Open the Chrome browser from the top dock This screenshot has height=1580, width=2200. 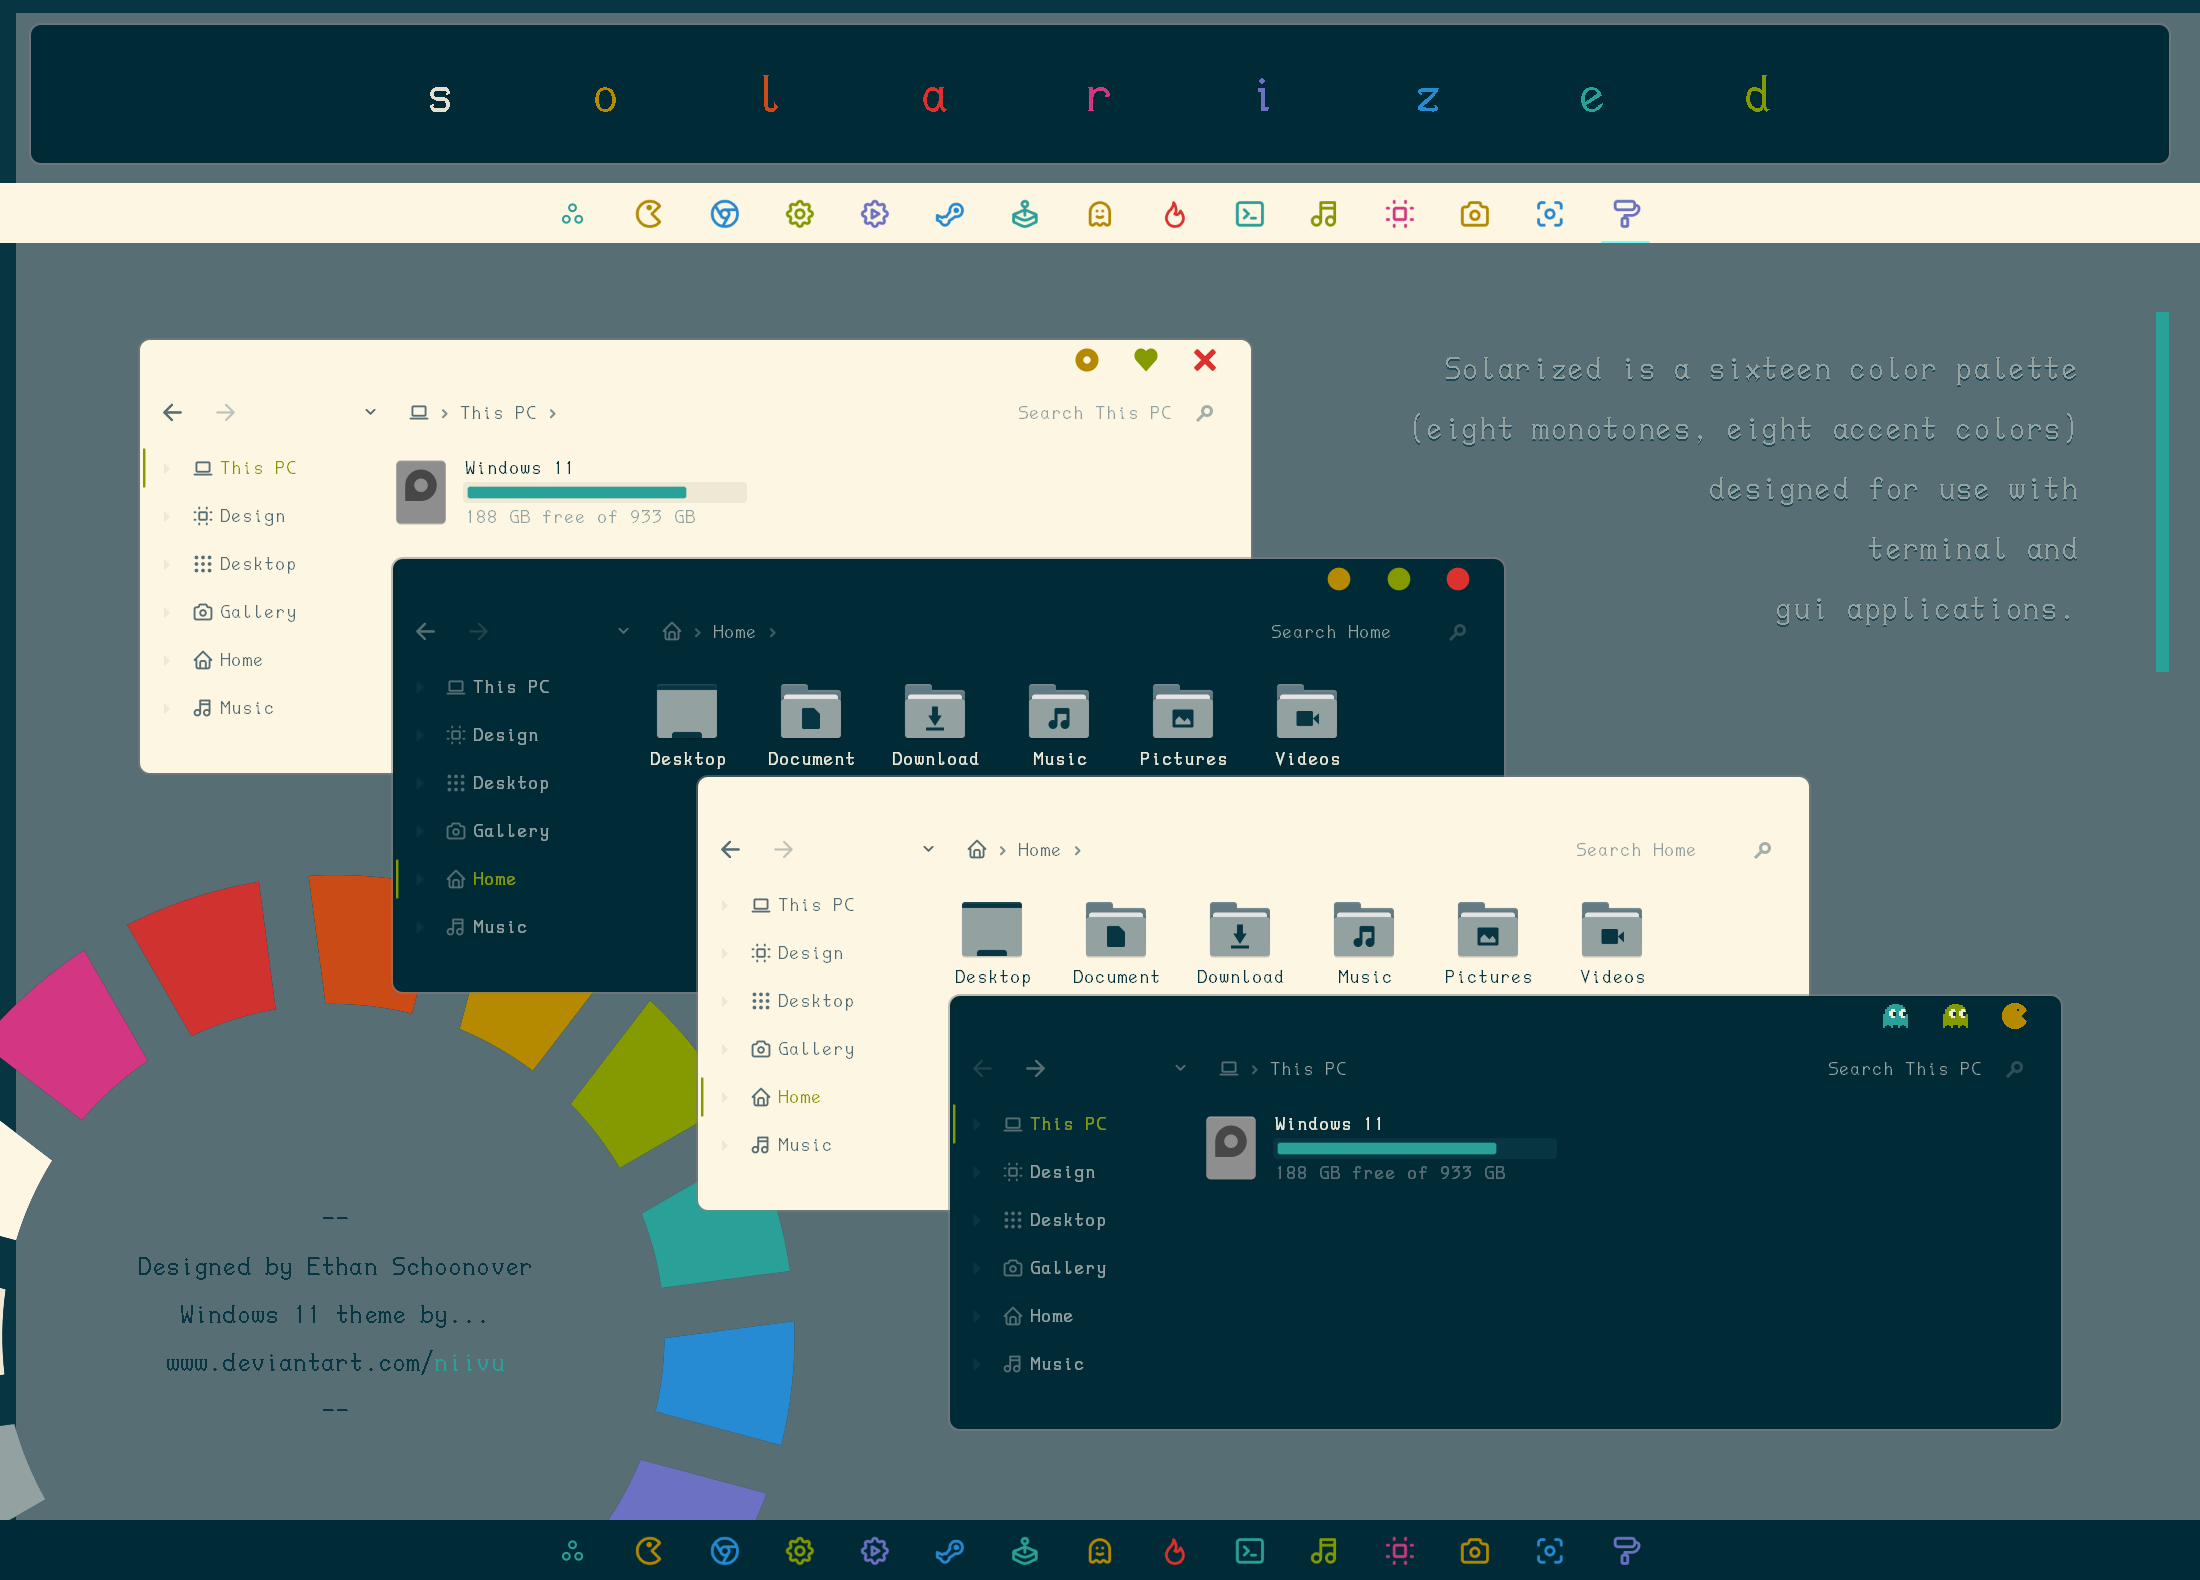pyautogui.click(x=724, y=213)
